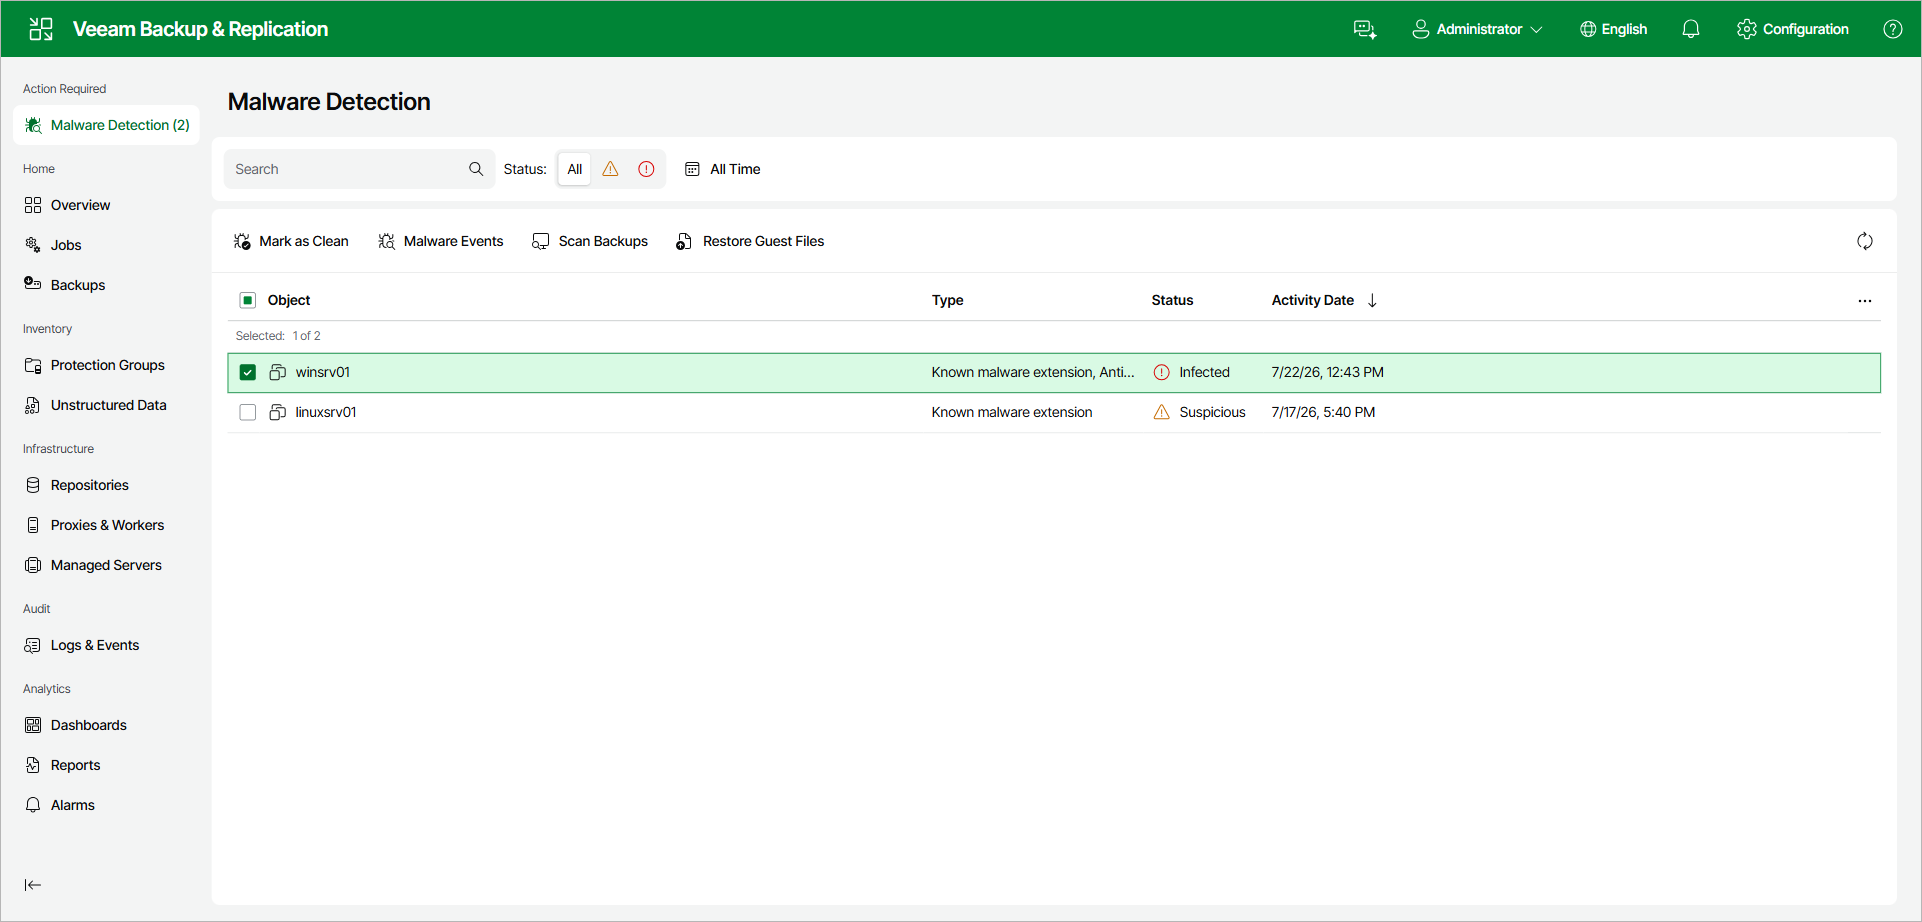Image resolution: width=1922 pixels, height=922 pixels.
Task: Click the 7/17/26, 5:40 PM date cell
Action: pos(1323,412)
